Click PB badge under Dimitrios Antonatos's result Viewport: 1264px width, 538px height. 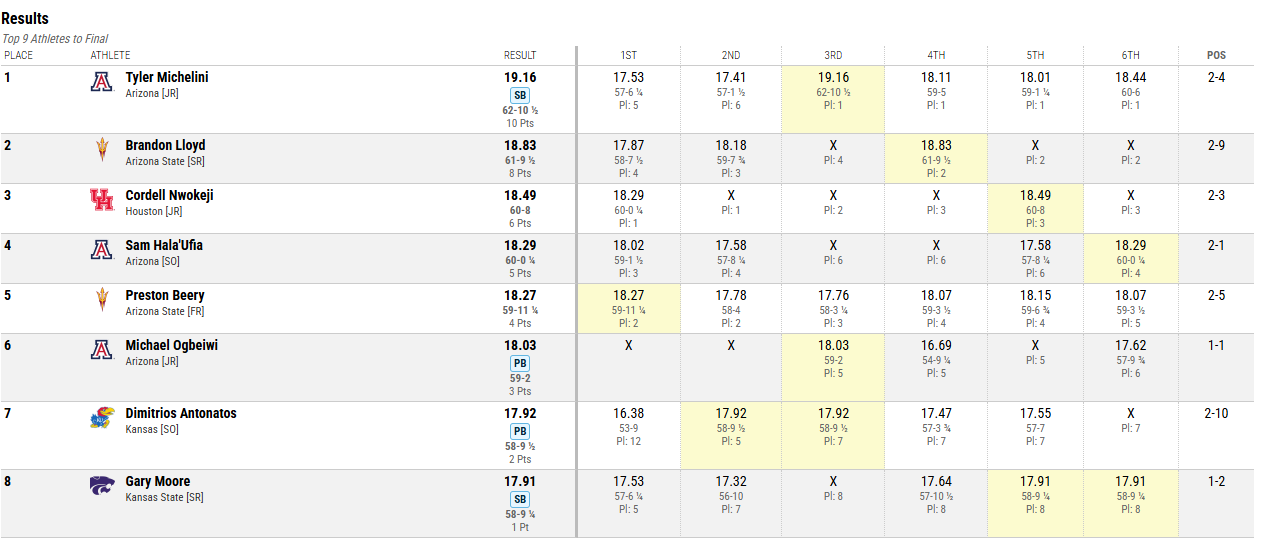pyautogui.click(x=520, y=431)
